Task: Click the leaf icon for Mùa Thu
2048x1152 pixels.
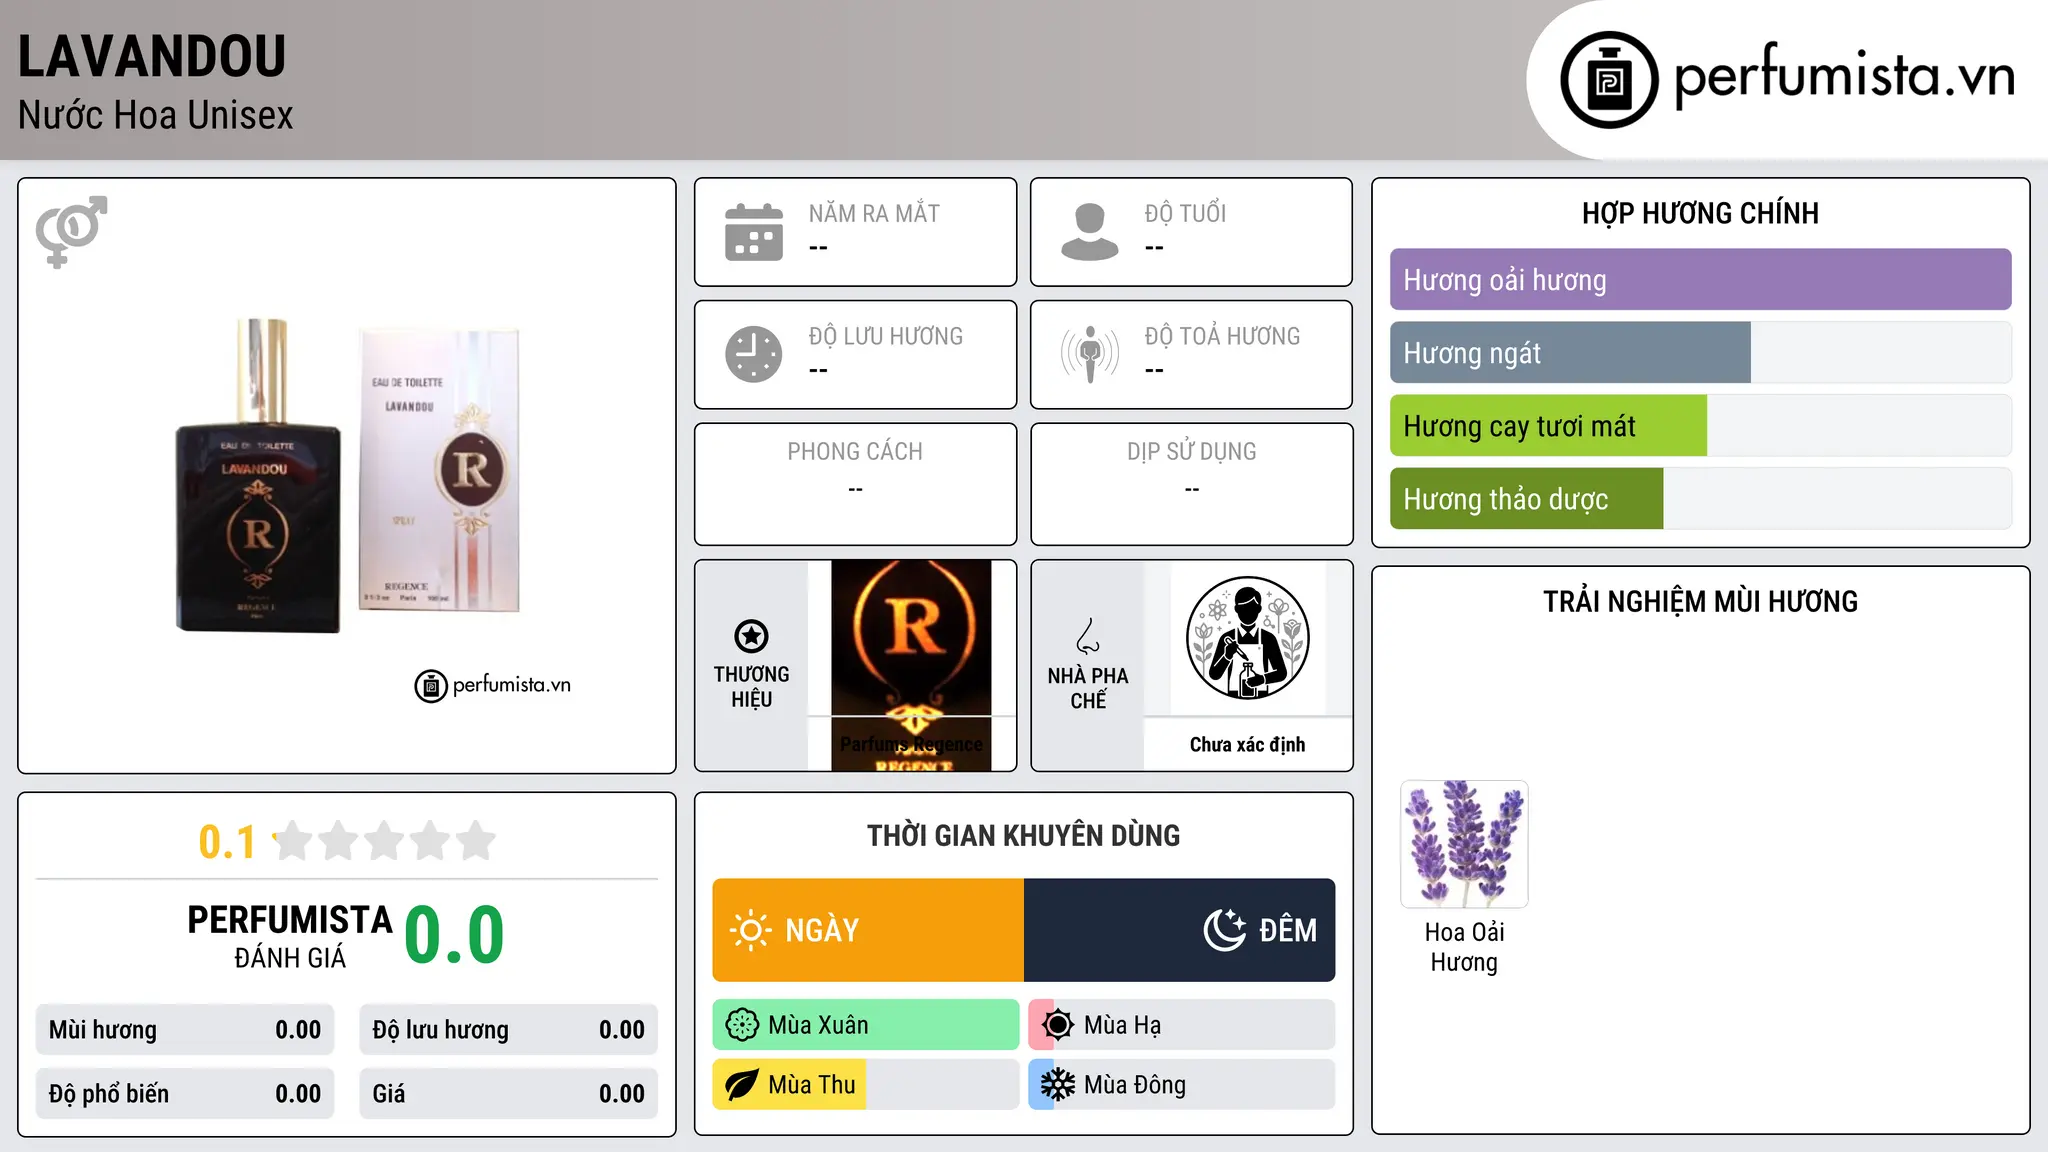Action: [x=742, y=1085]
